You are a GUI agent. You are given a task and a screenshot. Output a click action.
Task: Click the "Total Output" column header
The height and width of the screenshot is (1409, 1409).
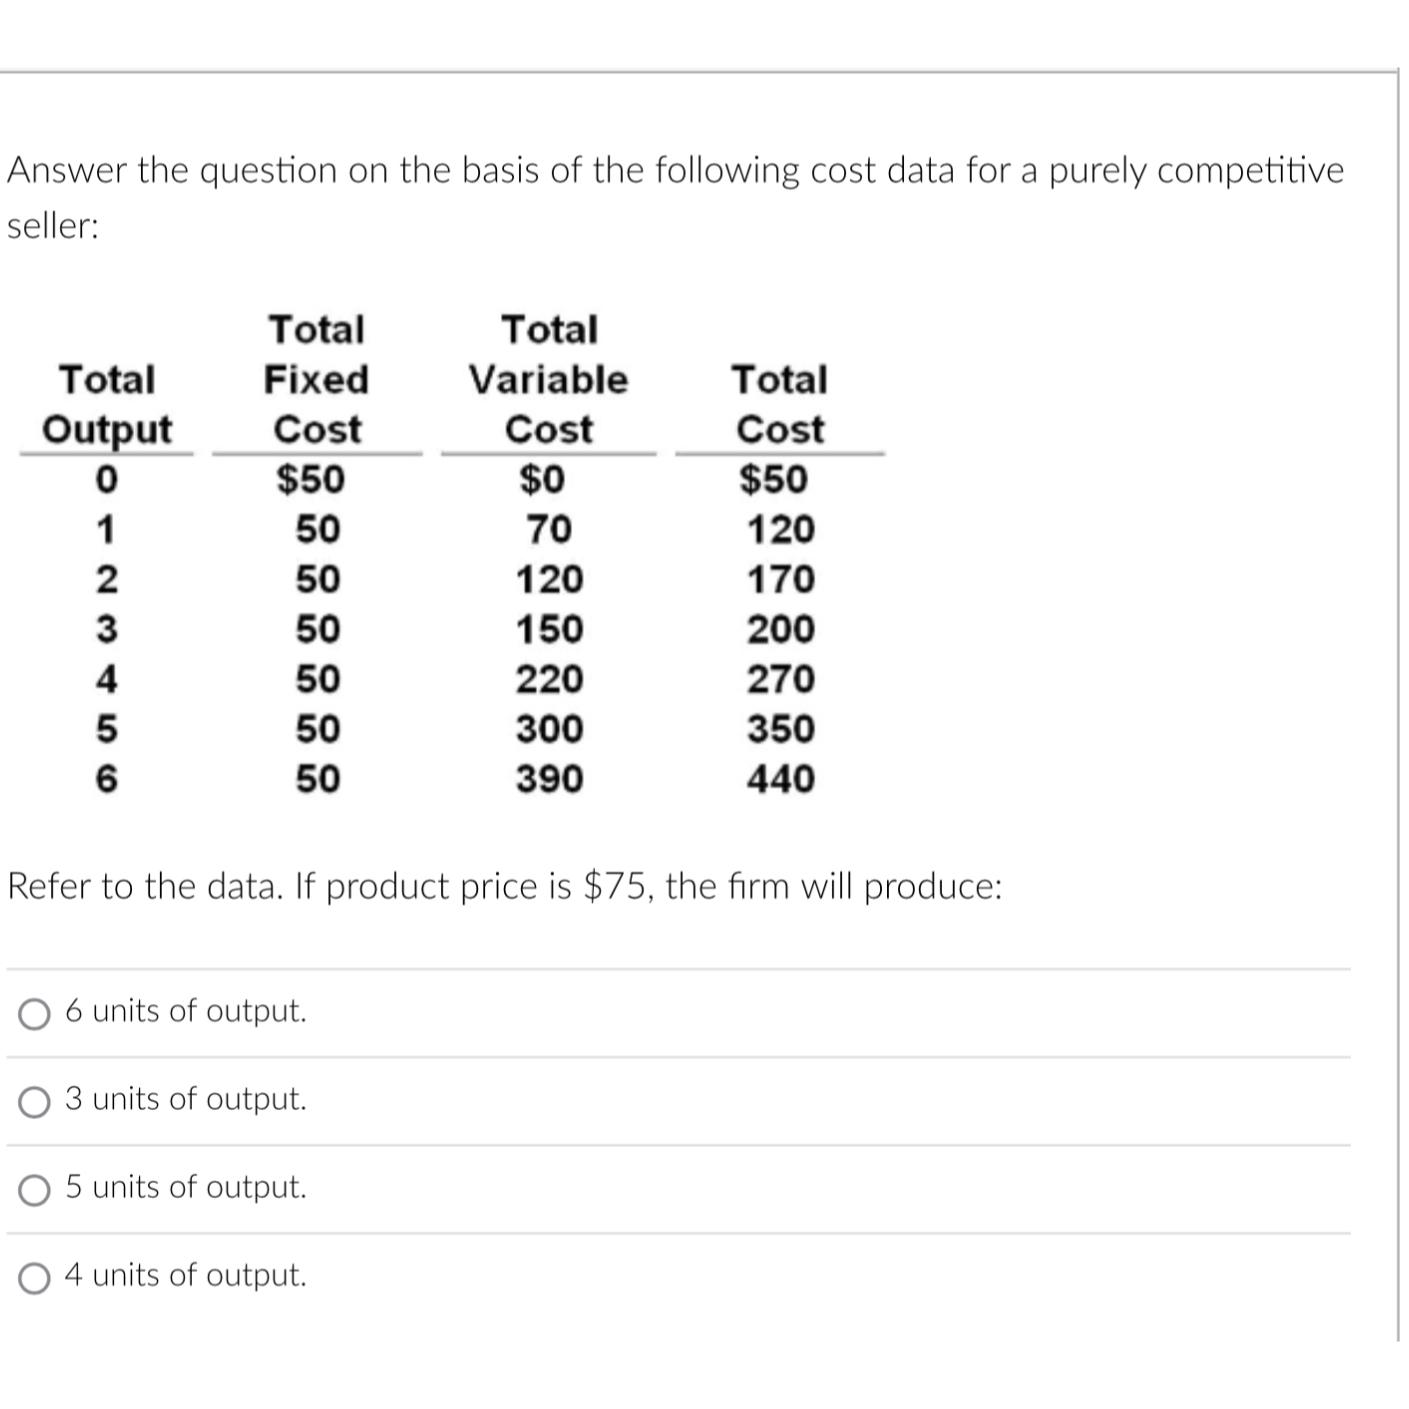(x=105, y=405)
